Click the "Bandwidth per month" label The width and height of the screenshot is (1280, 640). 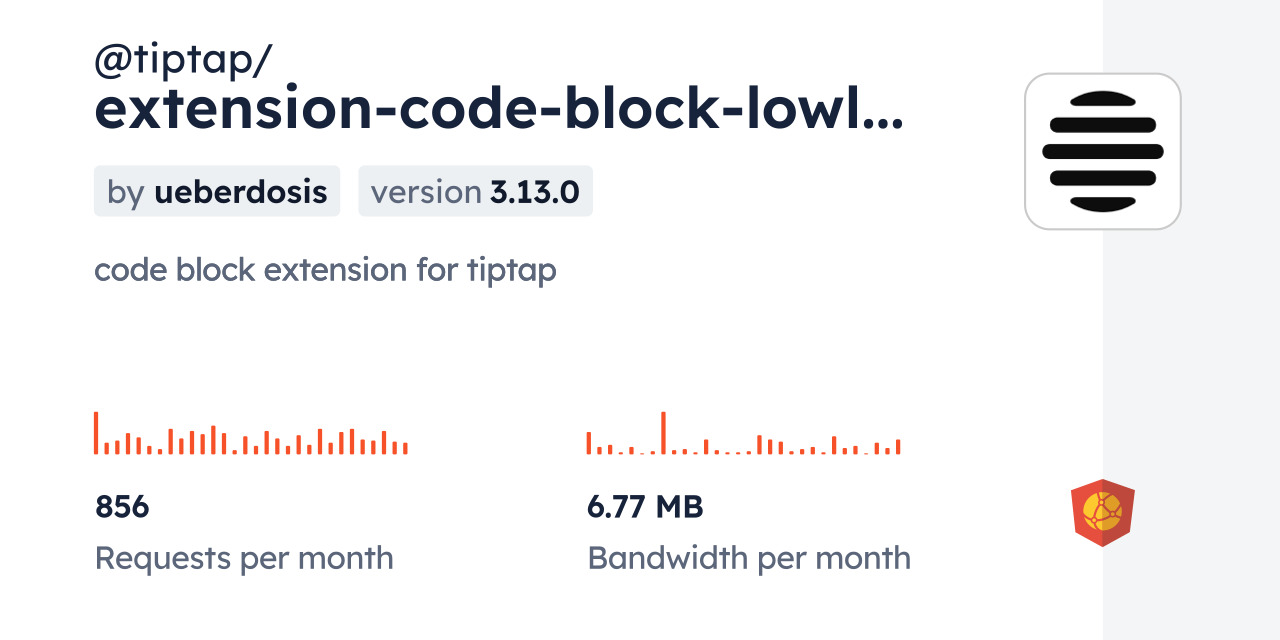point(749,558)
